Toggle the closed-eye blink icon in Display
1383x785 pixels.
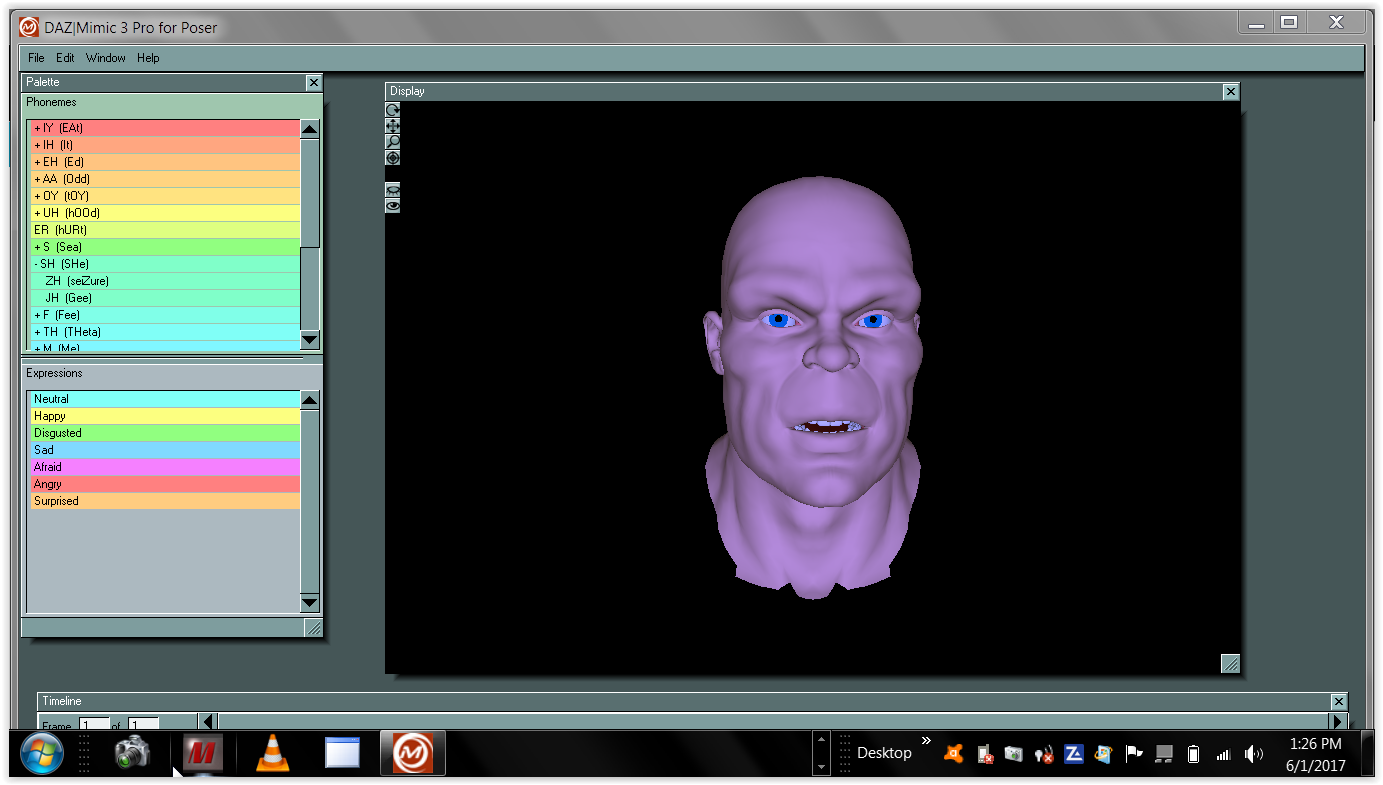pyautogui.click(x=393, y=190)
